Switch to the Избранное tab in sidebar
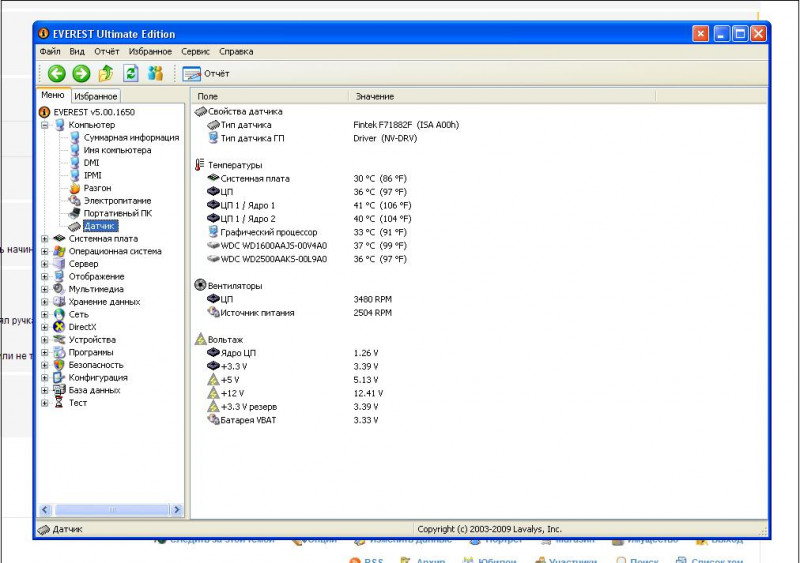 95,96
